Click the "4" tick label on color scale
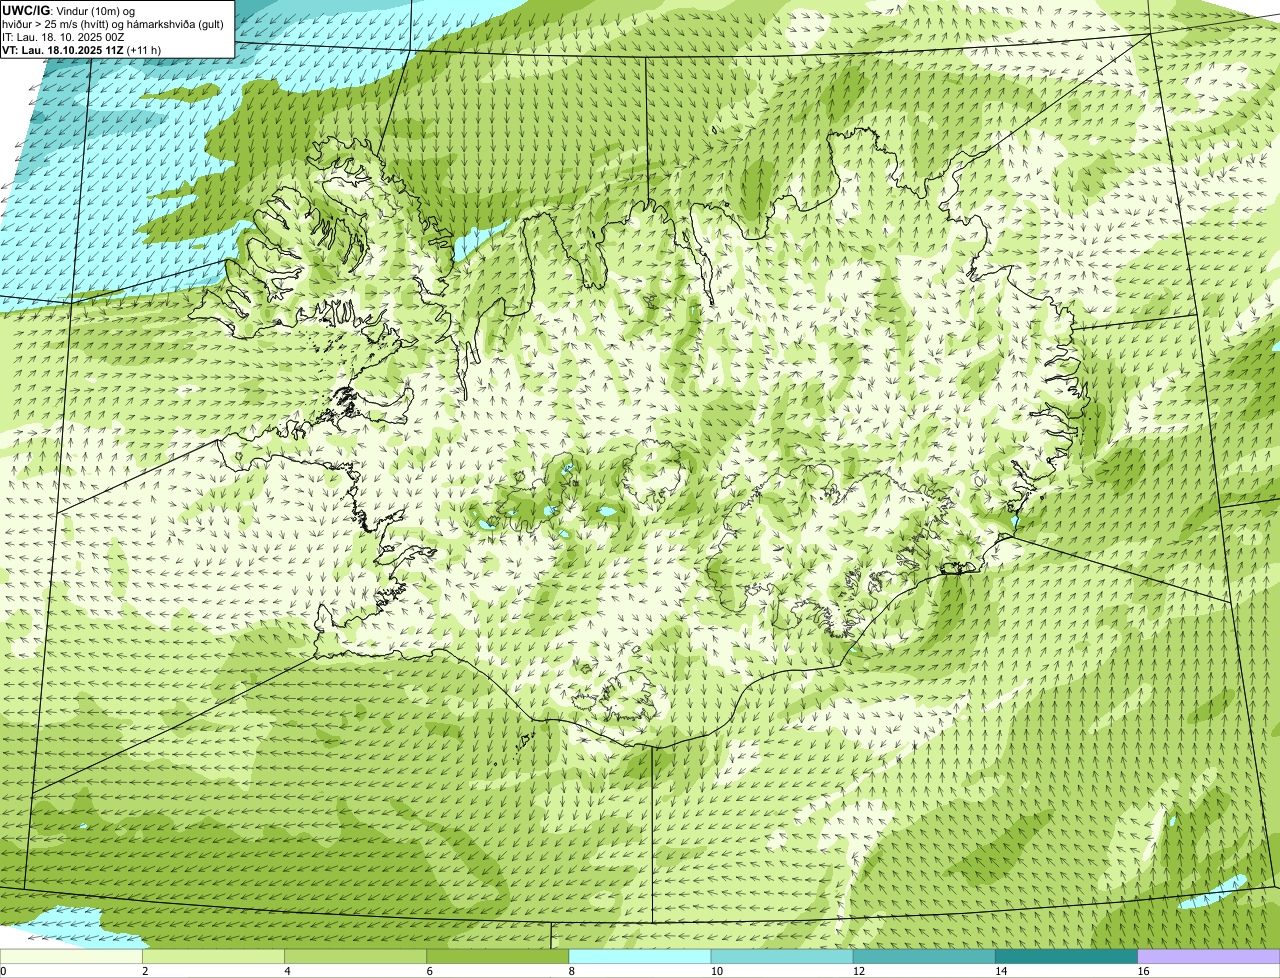The height and width of the screenshot is (978, 1280). coord(287,971)
